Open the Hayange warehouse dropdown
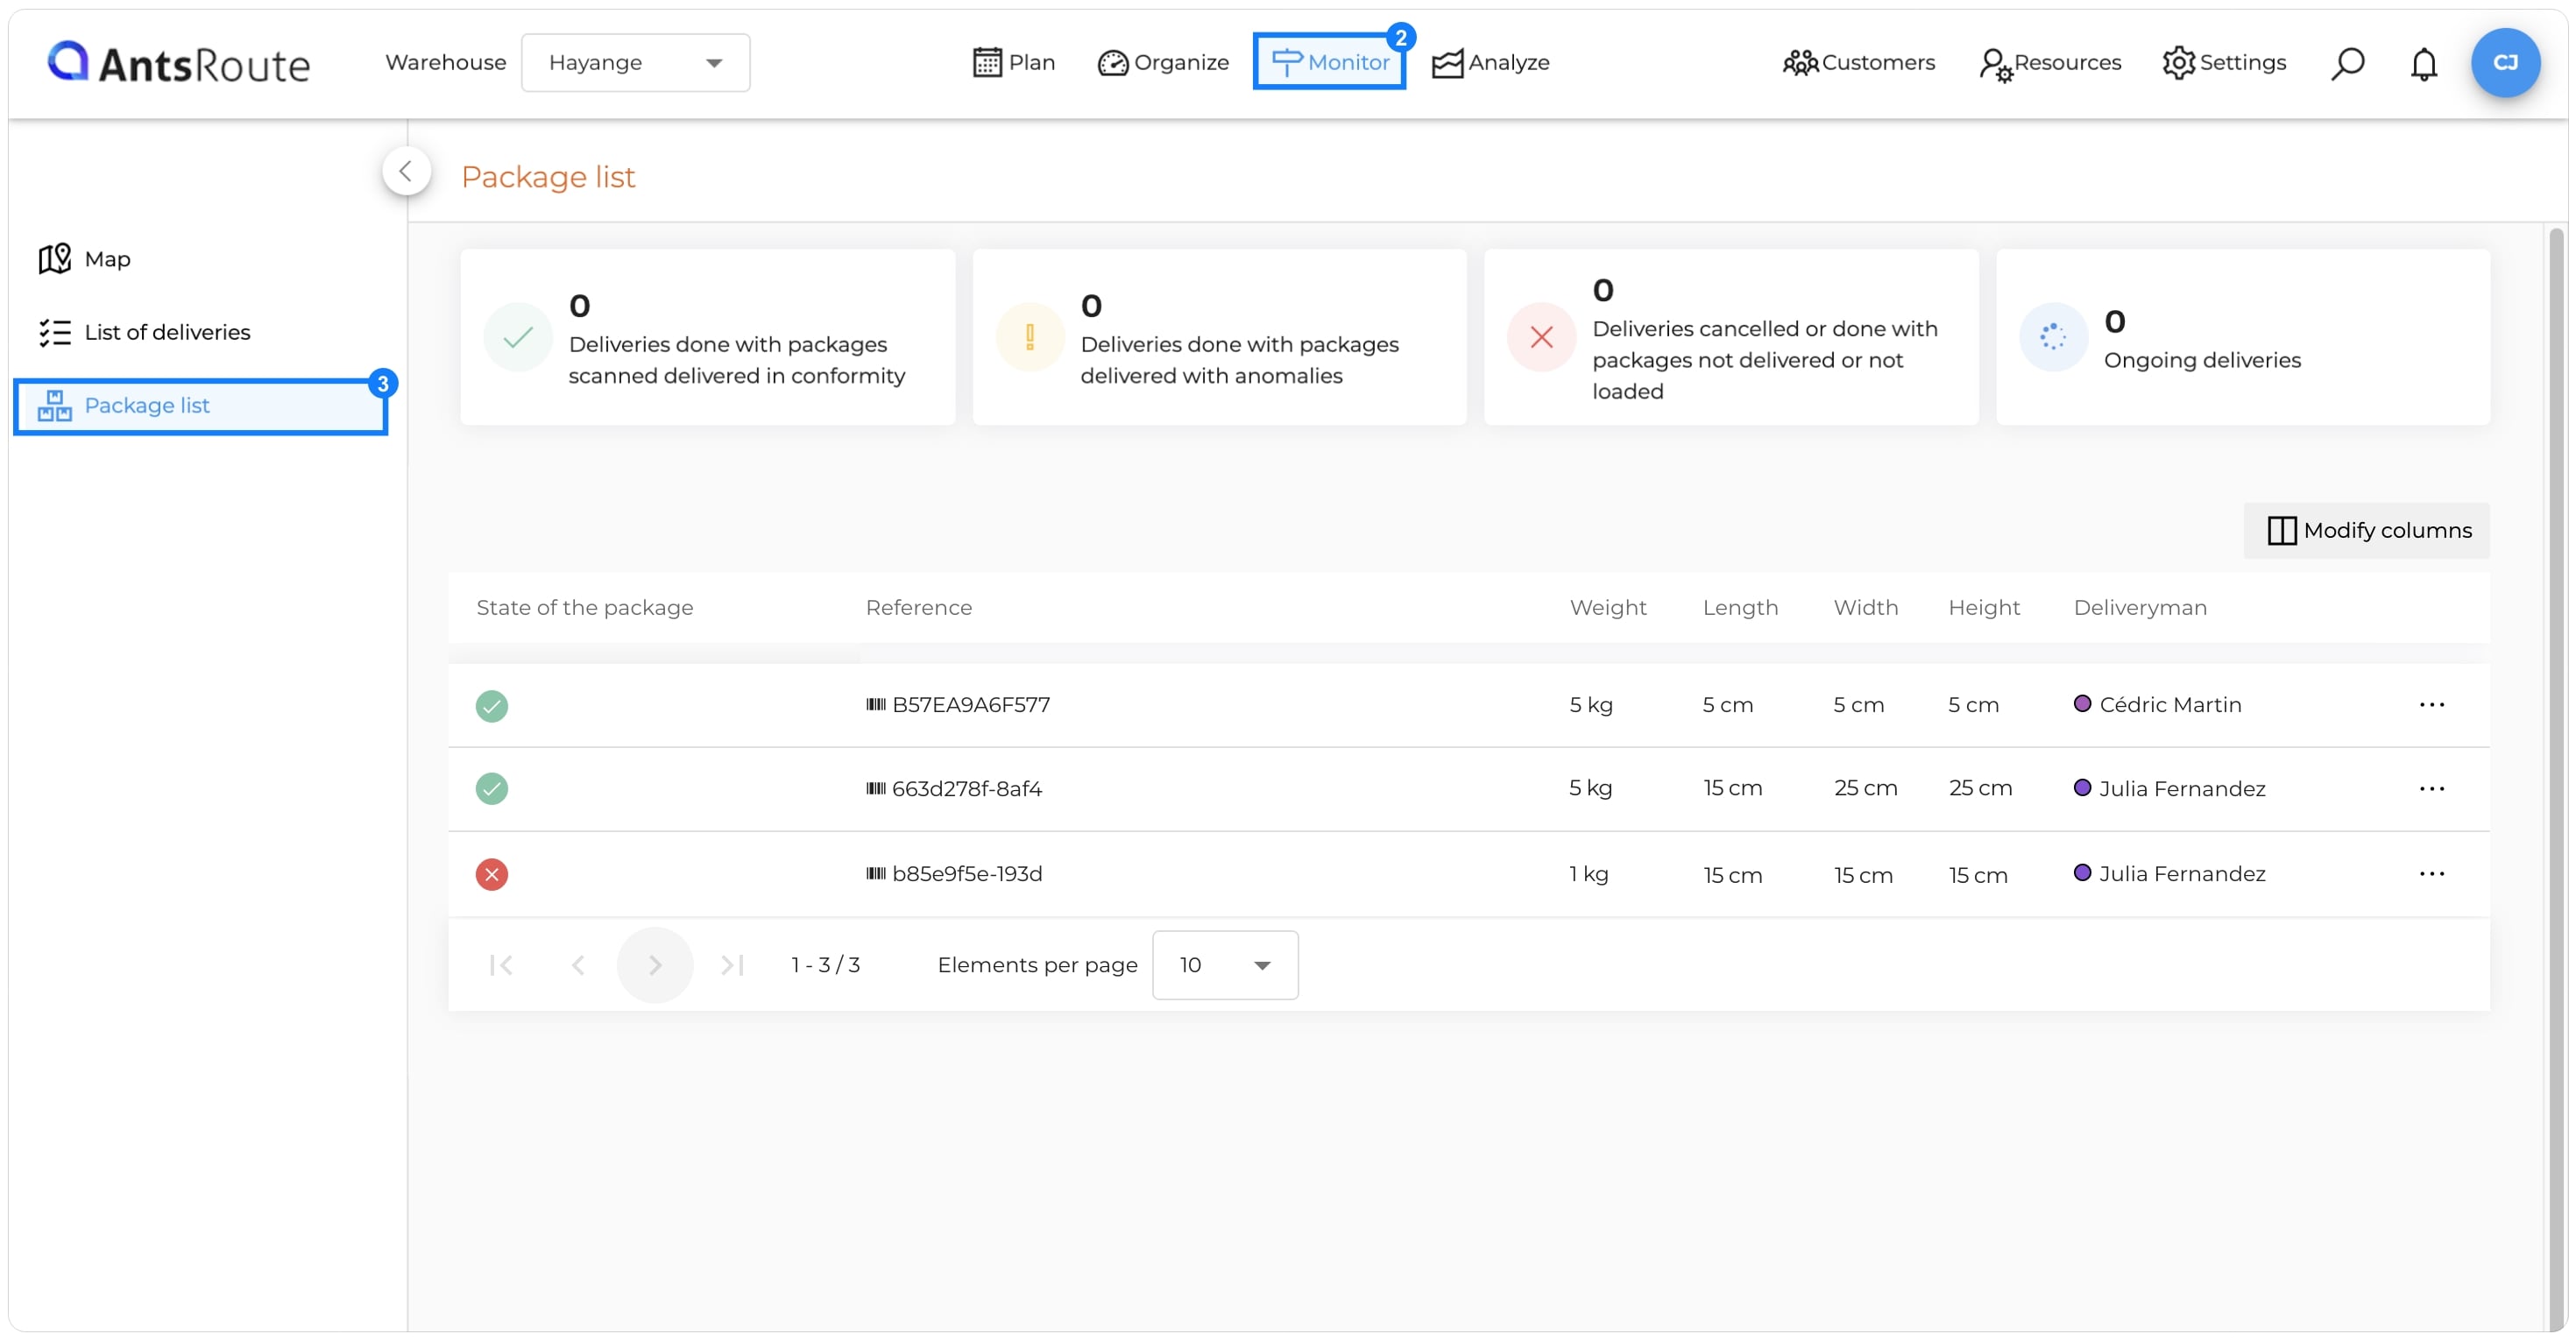Image resolution: width=2576 pixels, height=1341 pixels. (635, 63)
